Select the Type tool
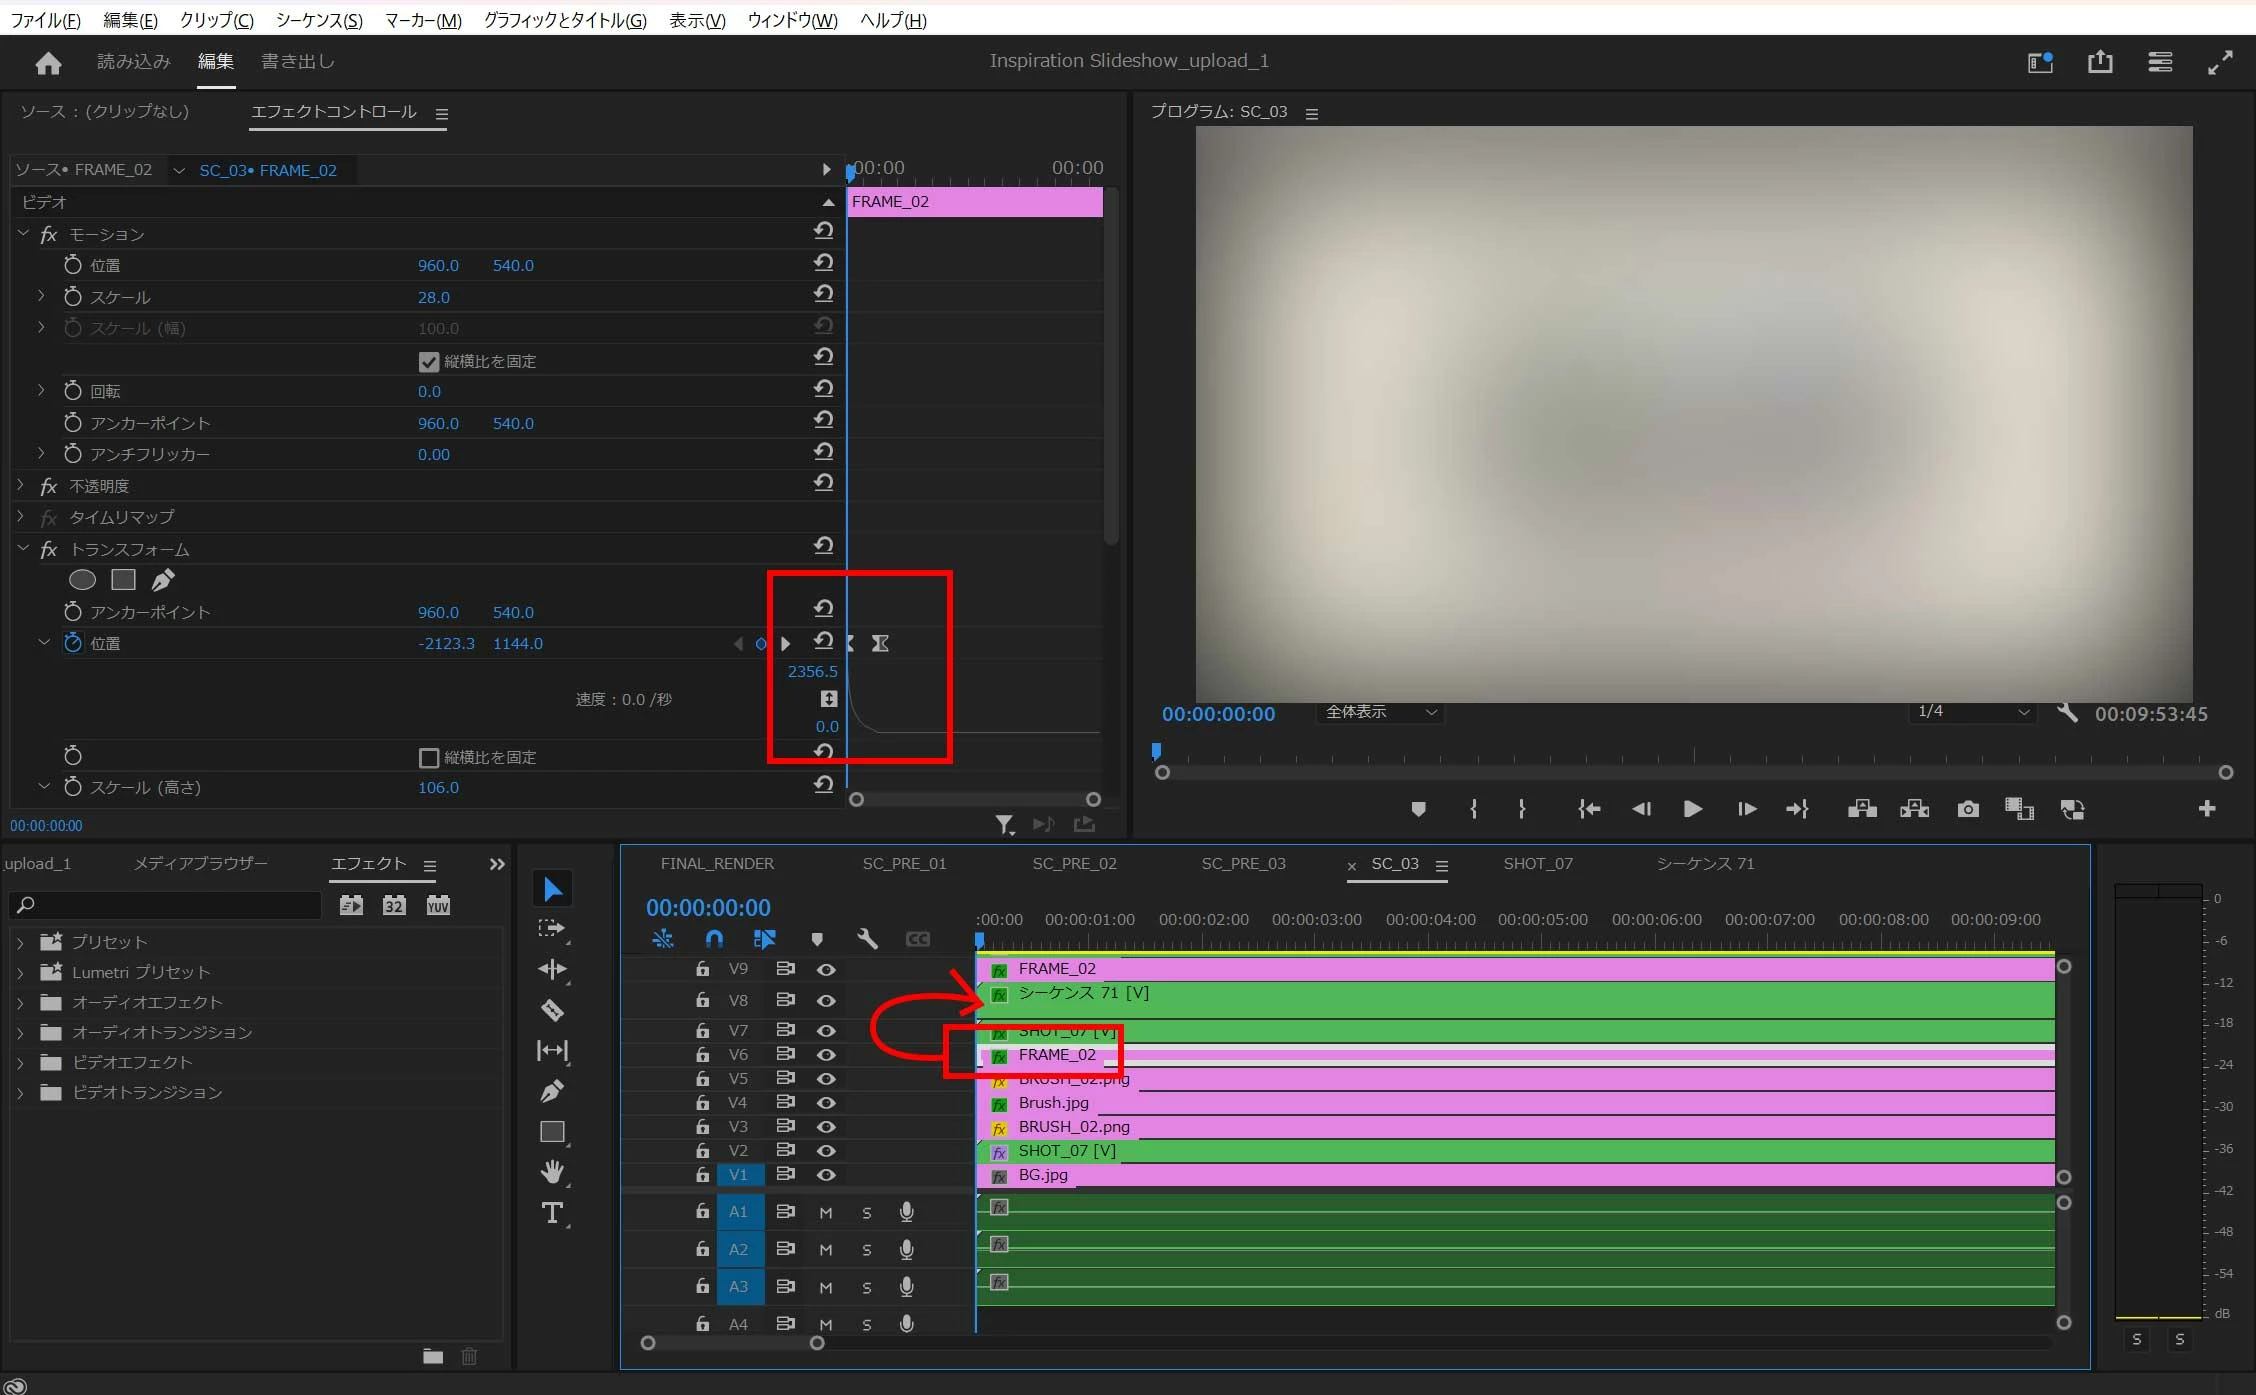Screen dimensions: 2256x1395 [552, 1213]
